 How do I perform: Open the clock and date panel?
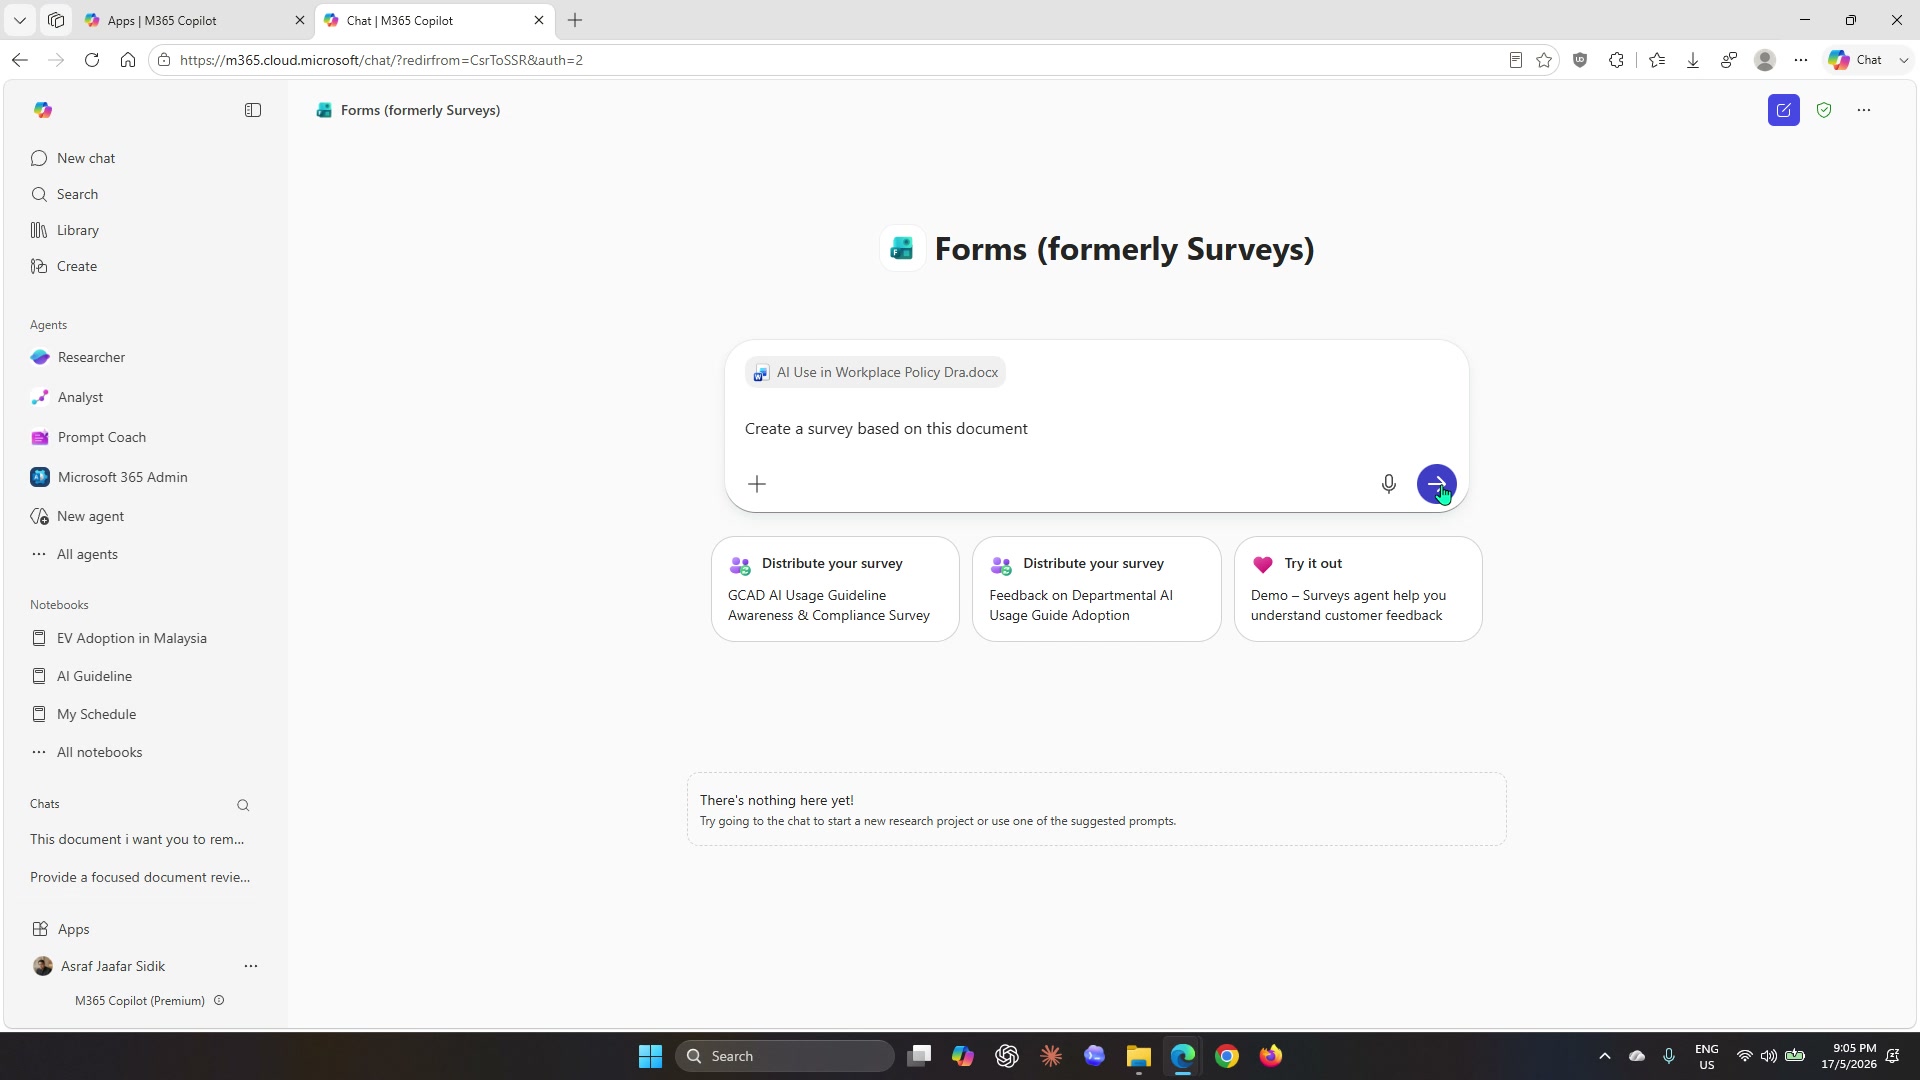pos(1849,1056)
